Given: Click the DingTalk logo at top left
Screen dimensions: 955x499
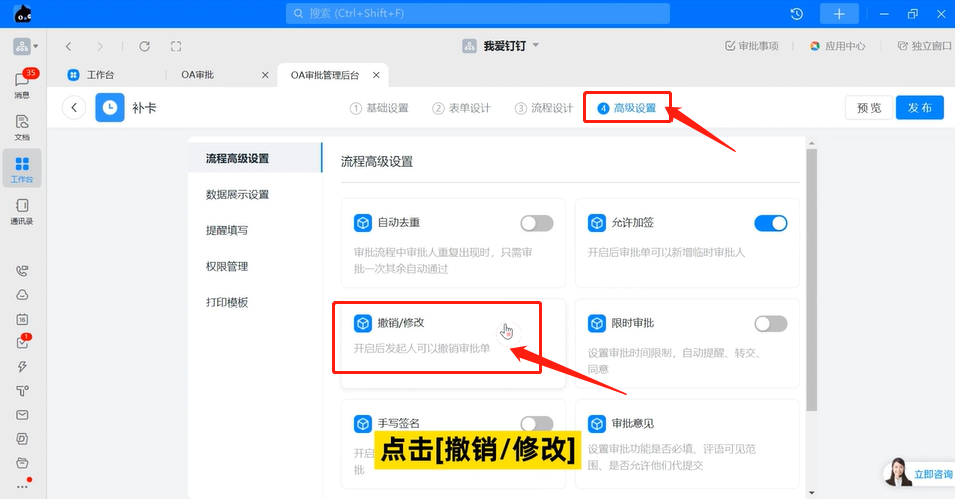Looking at the screenshot, I should [23, 13].
